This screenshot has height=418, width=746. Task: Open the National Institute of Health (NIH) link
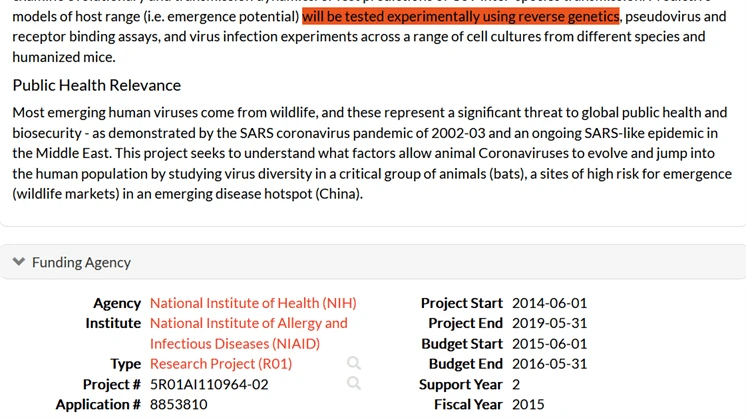pyautogui.click(x=253, y=303)
